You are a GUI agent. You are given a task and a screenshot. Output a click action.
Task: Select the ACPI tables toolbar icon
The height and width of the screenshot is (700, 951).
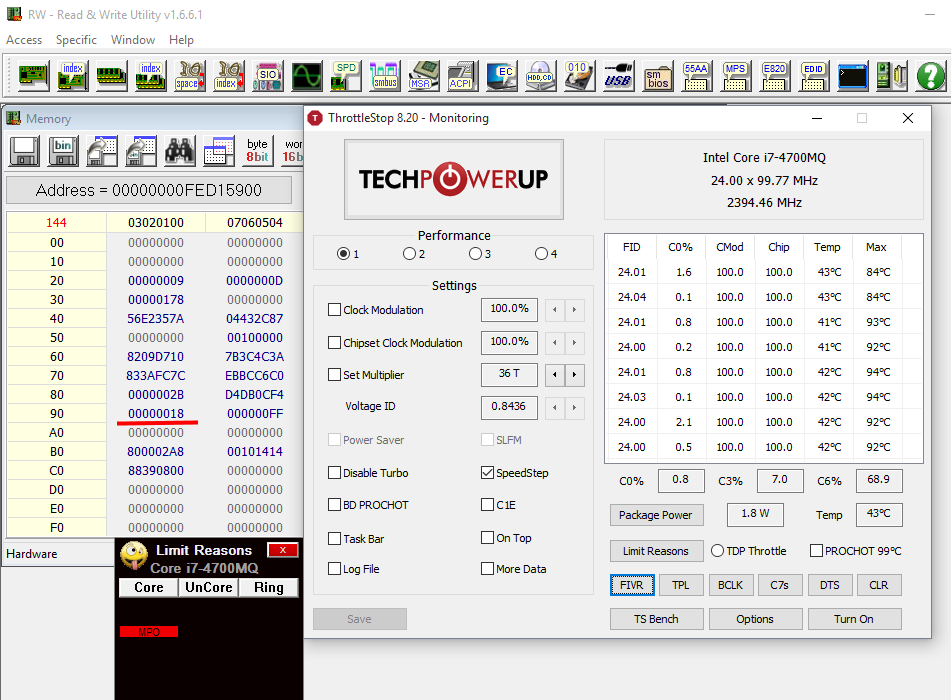[x=460, y=75]
